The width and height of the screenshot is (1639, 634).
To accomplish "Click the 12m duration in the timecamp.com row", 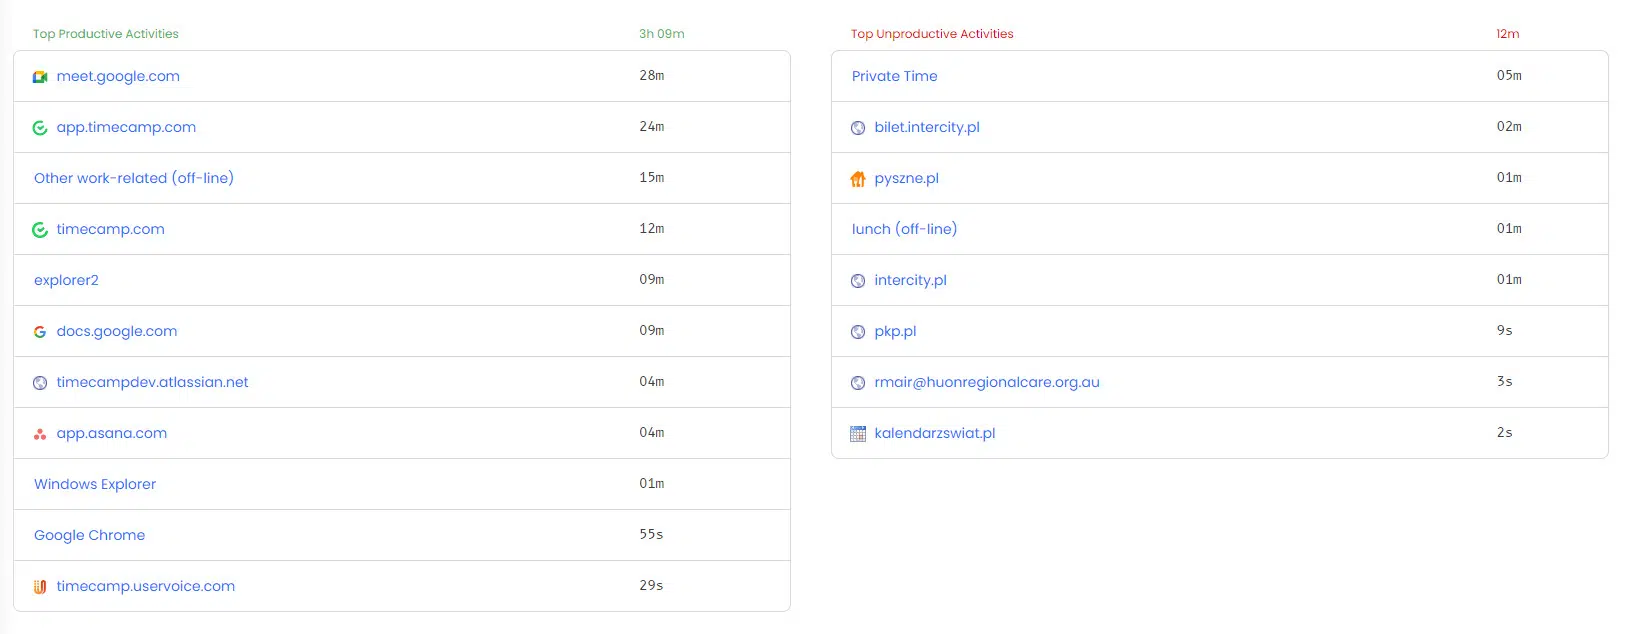I will pyautogui.click(x=652, y=228).
